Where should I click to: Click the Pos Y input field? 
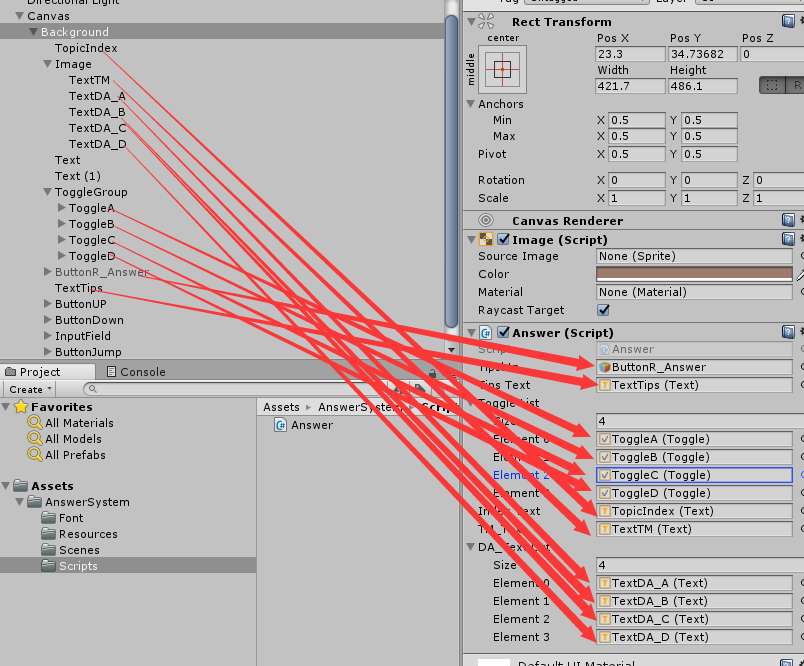(702, 54)
